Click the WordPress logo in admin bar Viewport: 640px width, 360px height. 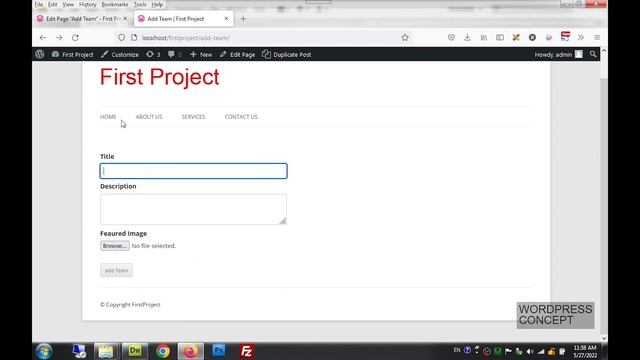pyautogui.click(x=40, y=54)
